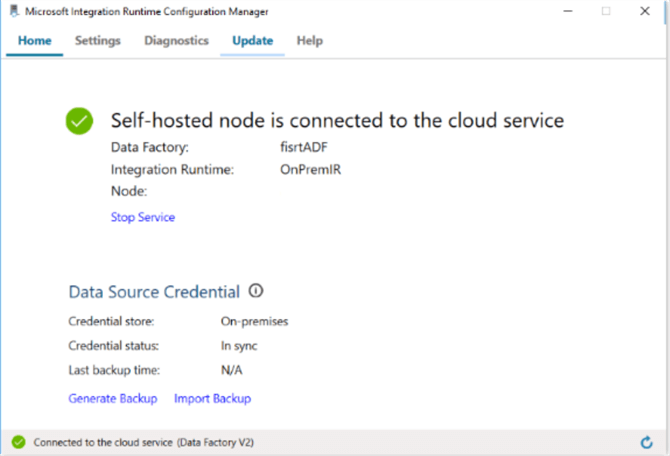
Task: Click the maximize window button
Action: coord(606,11)
